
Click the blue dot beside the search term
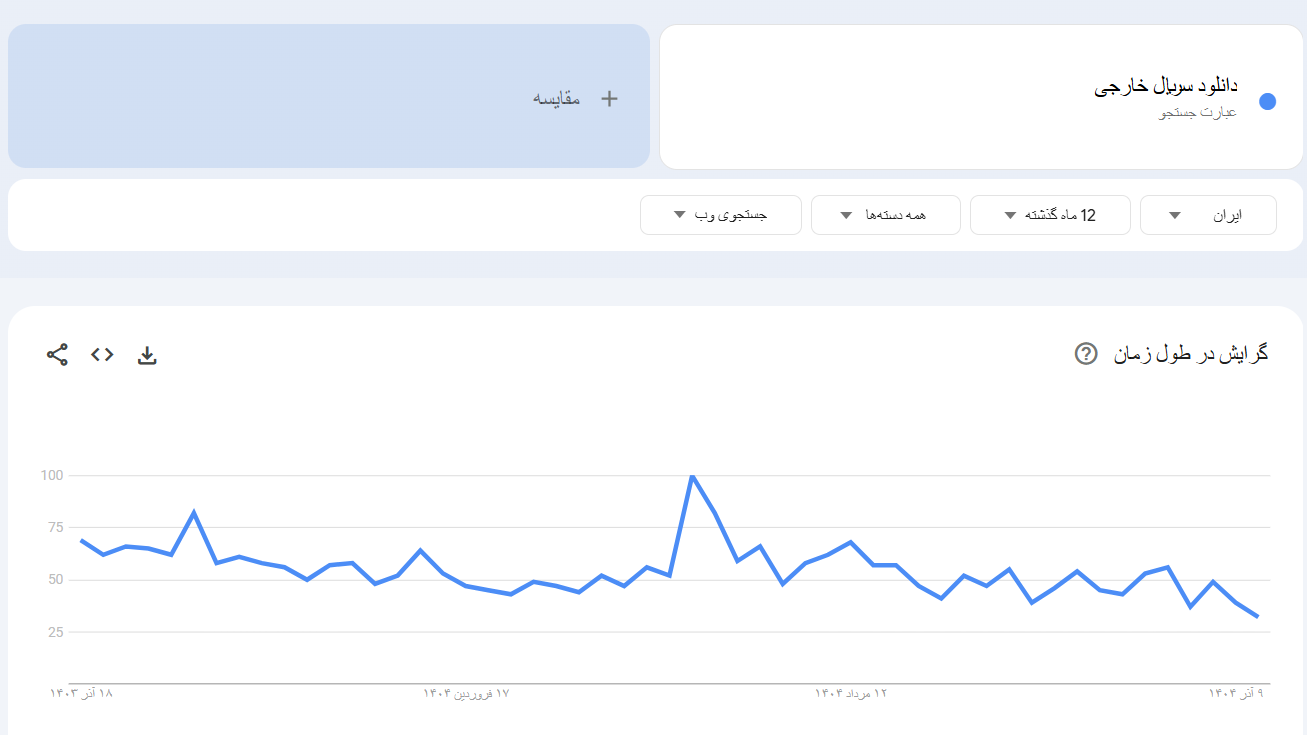click(1267, 101)
